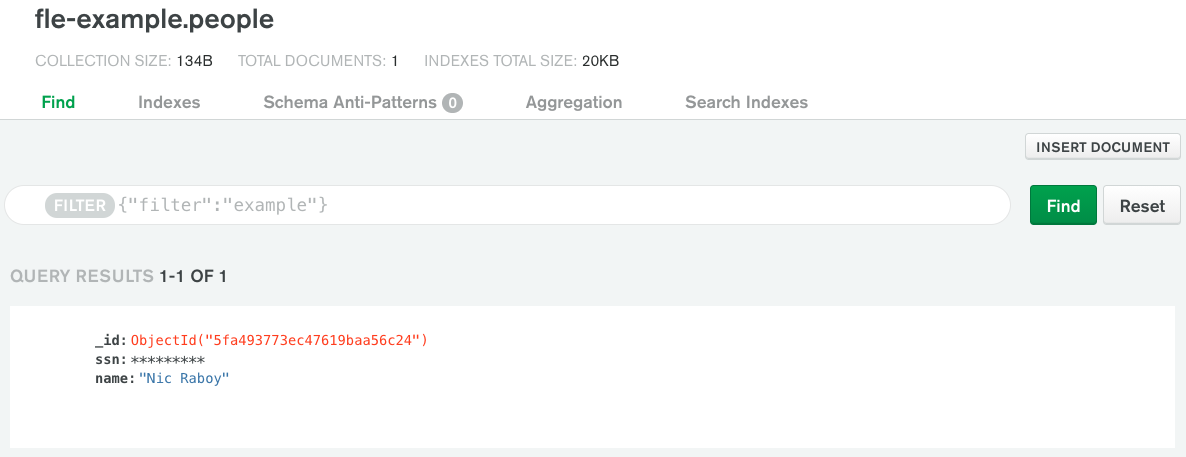This screenshot has height=457, width=1186.
Task: Click the name field key
Action: 113,379
